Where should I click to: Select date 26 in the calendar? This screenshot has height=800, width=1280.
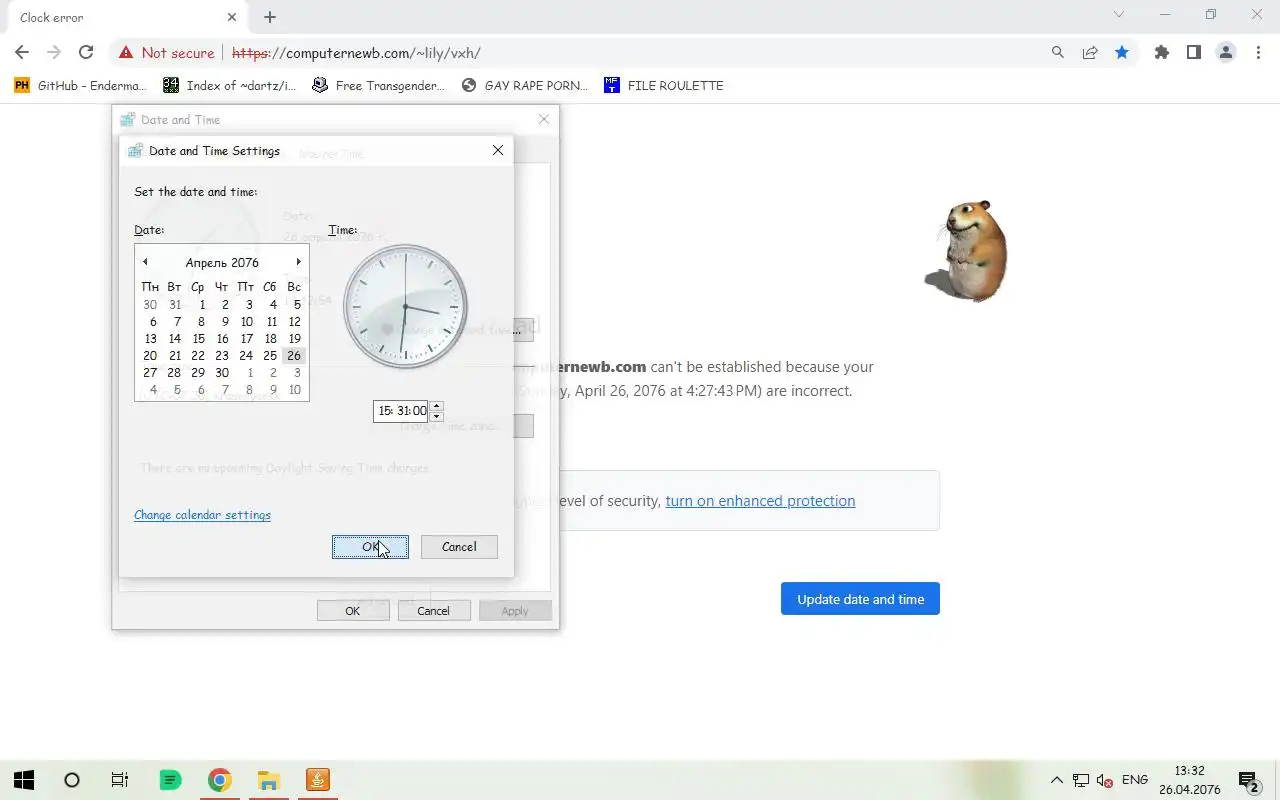click(293, 355)
